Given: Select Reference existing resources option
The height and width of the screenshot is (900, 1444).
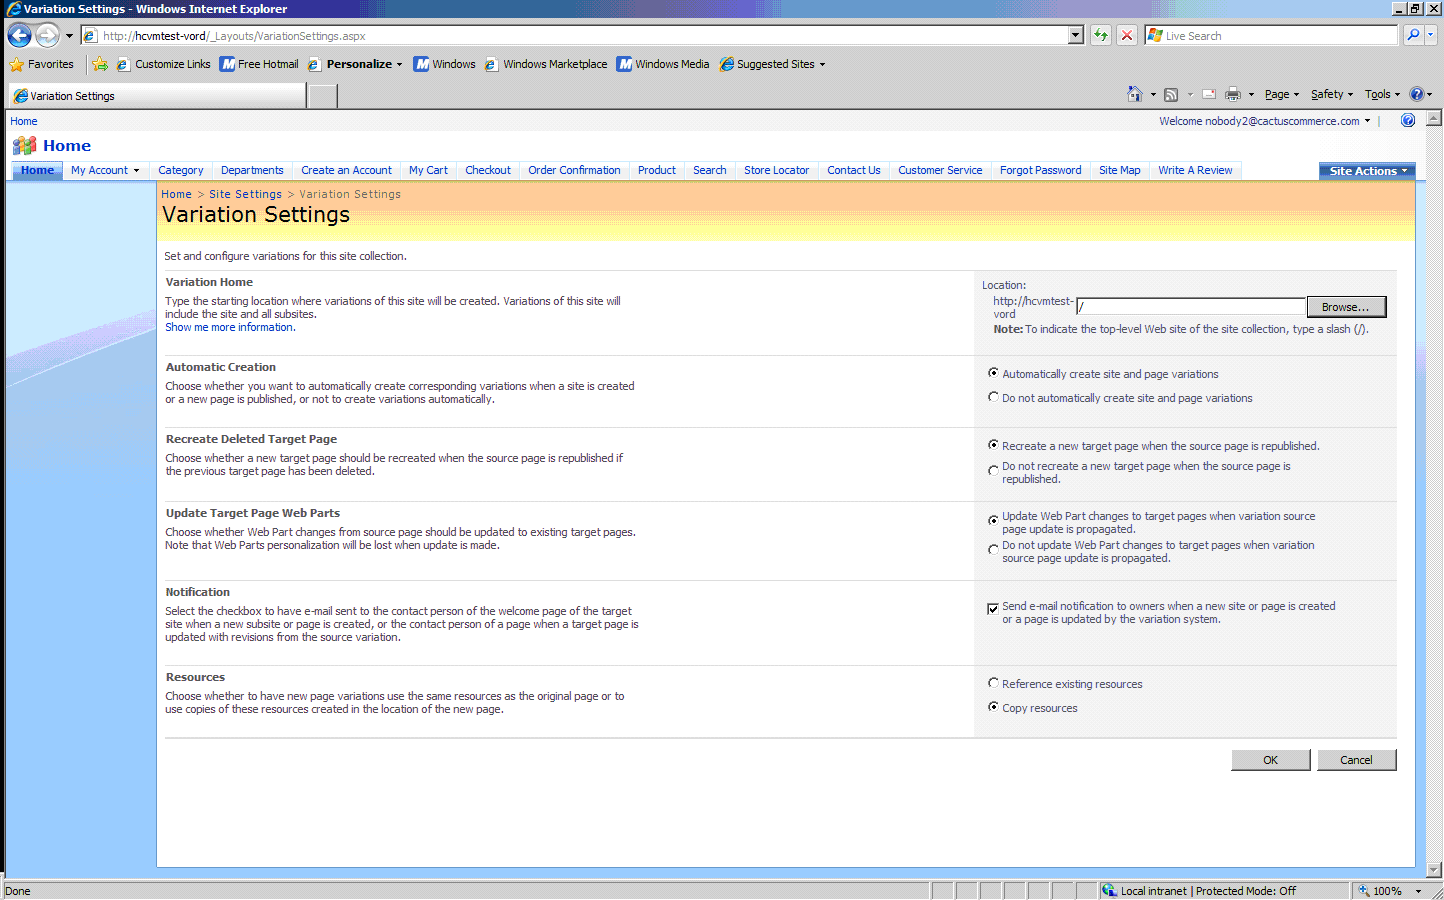Looking at the screenshot, I should pos(993,683).
